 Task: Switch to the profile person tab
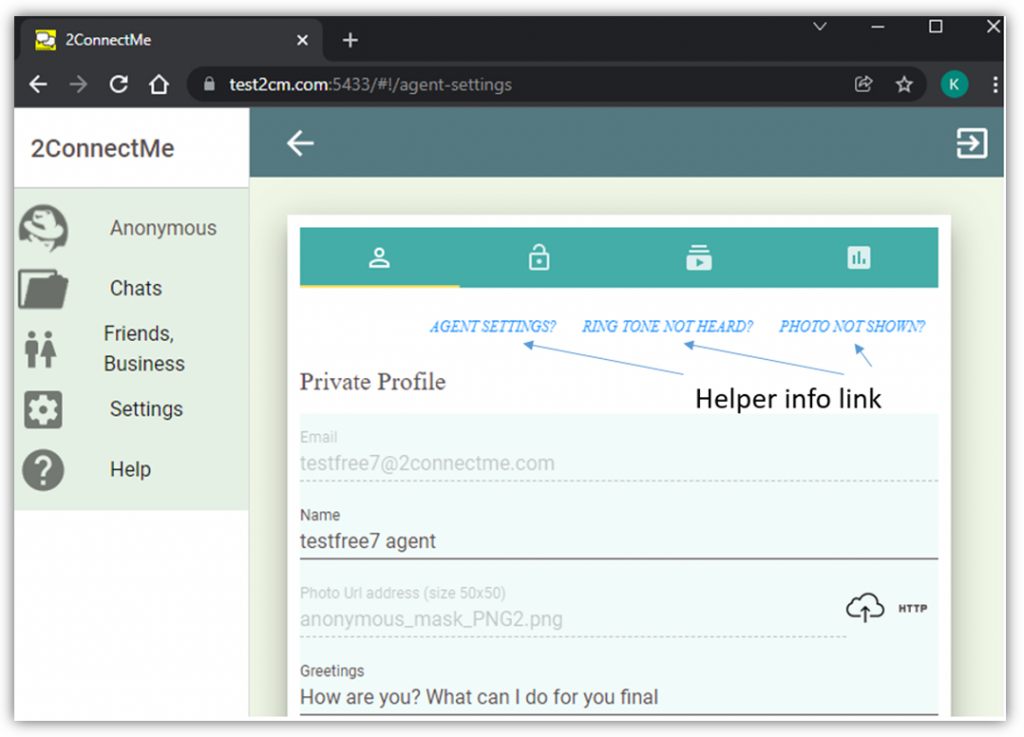point(379,258)
